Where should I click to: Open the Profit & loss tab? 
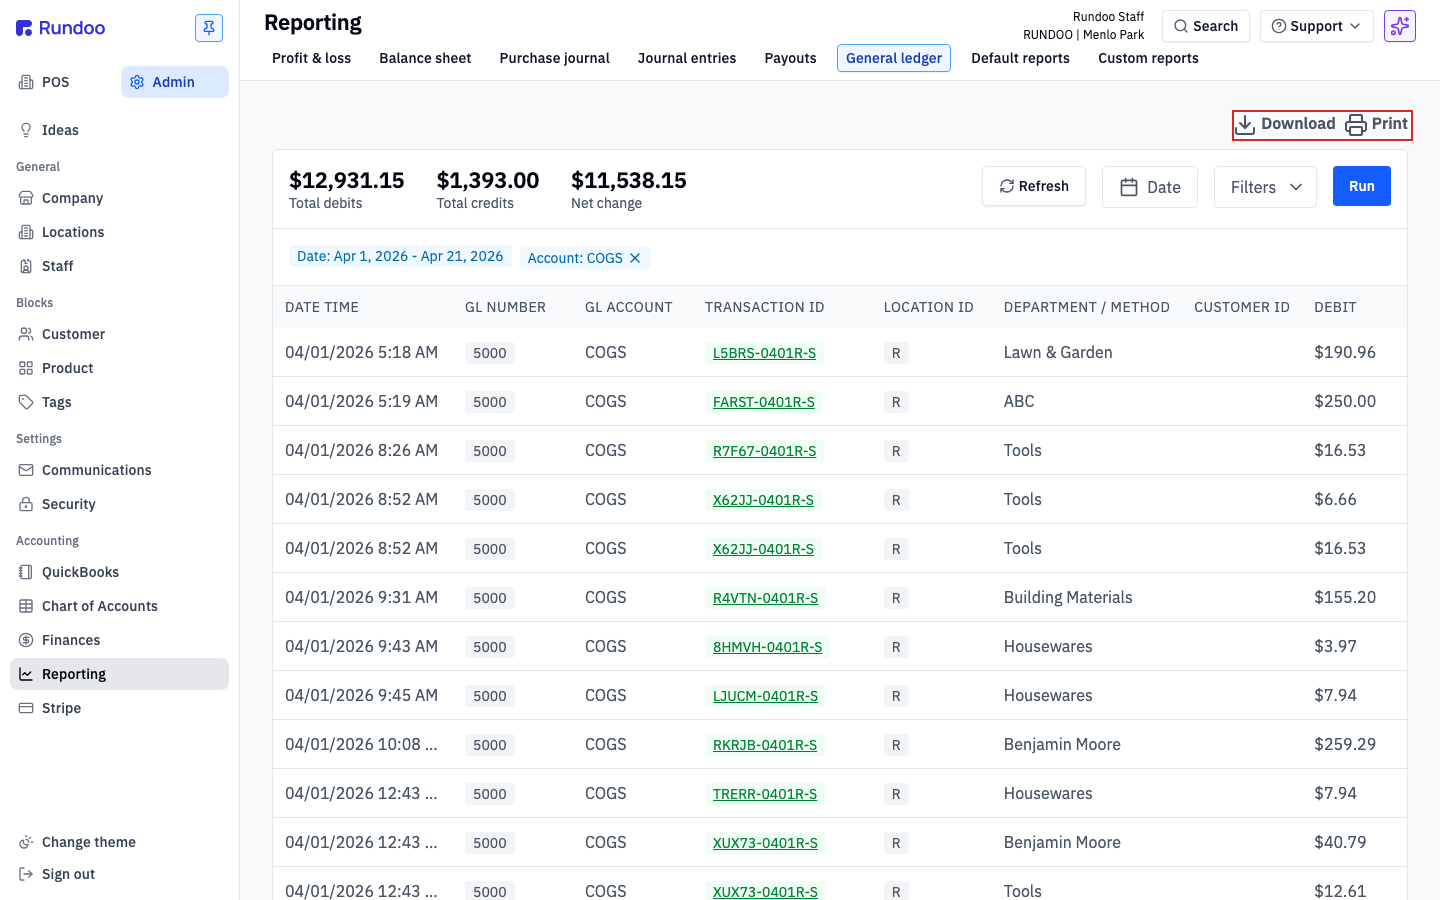click(x=311, y=58)
